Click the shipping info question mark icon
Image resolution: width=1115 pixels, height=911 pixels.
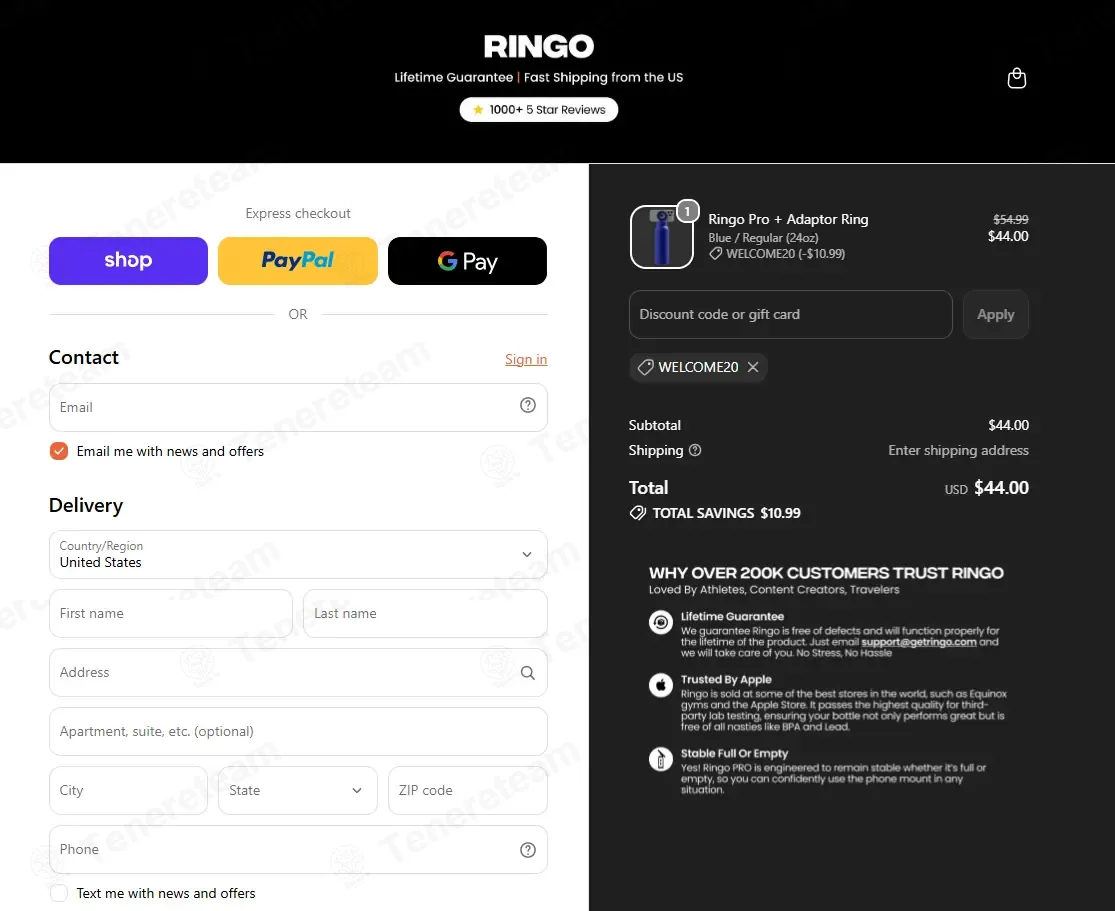tap(695, 450)
